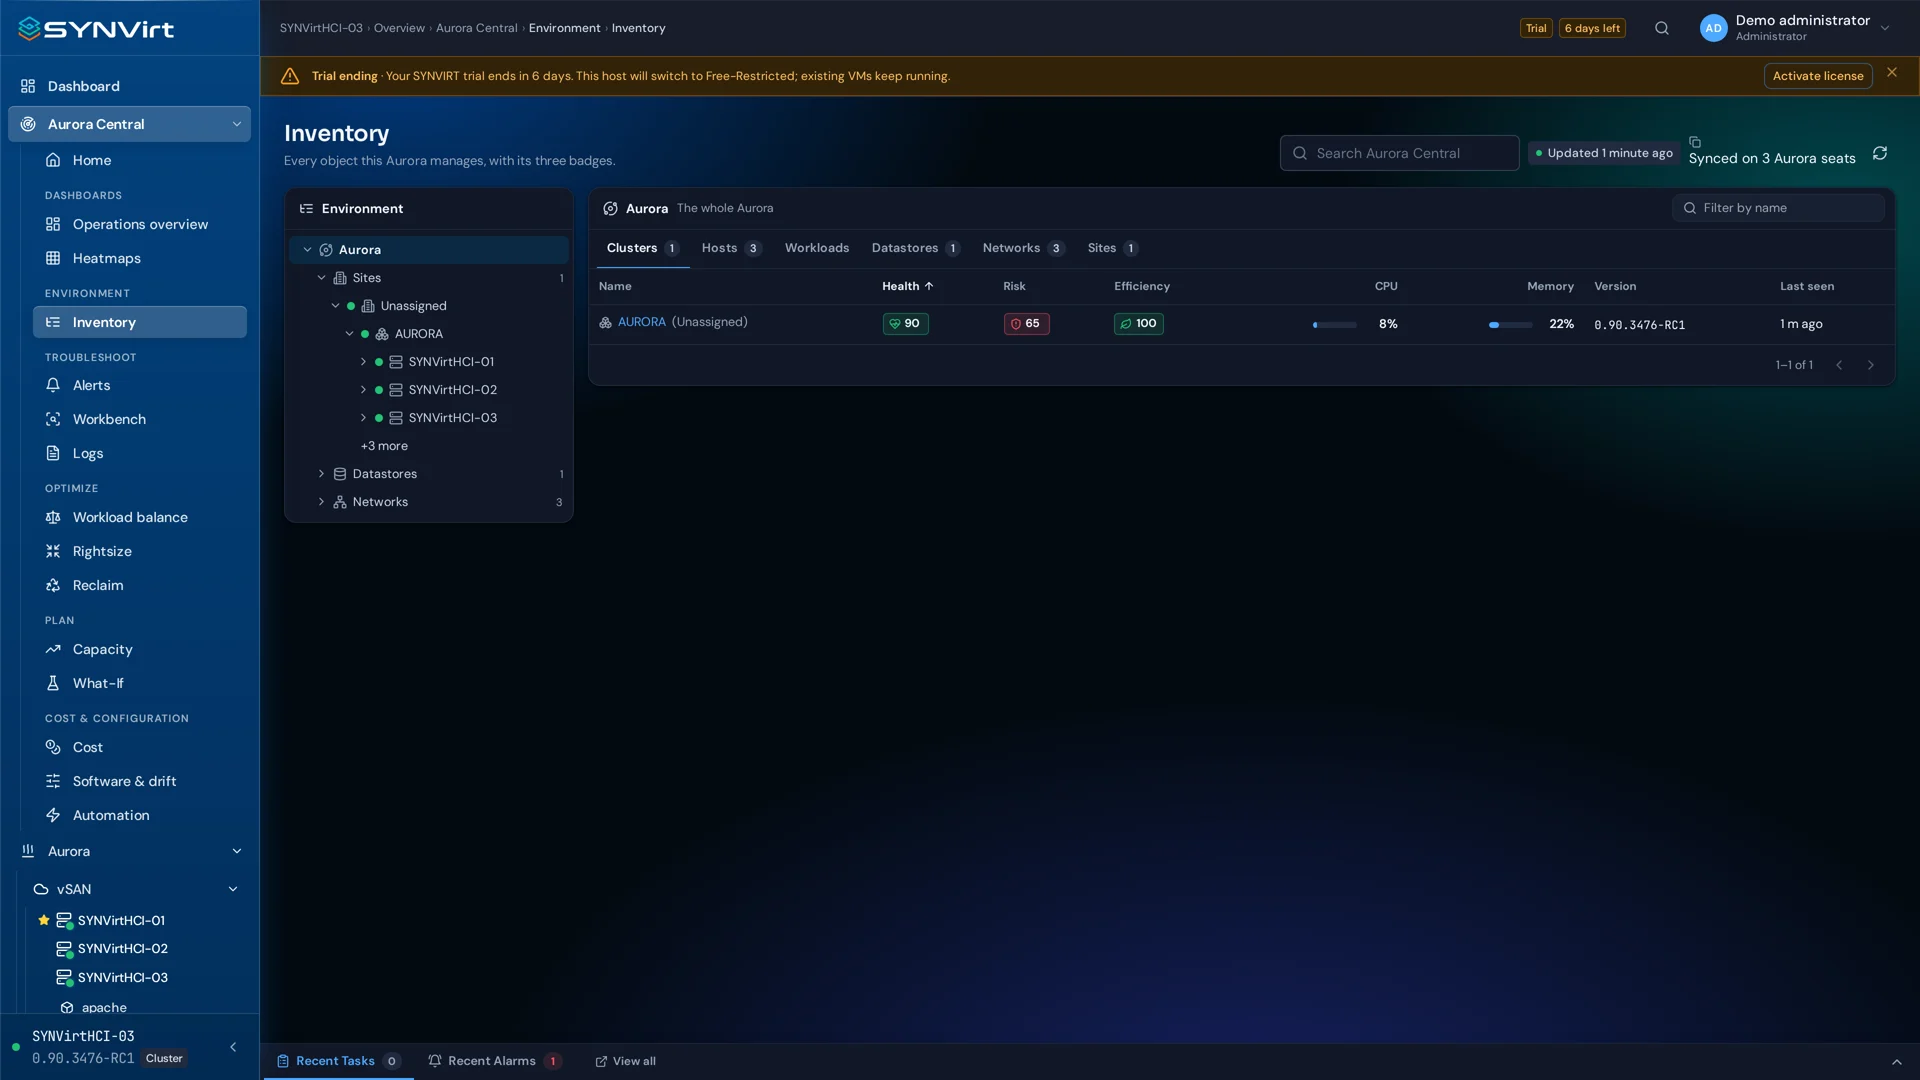The width and height of the screenshot is (1920, 1080).
Task: Expand SYNVirtHCI-02 in the Environment tree
Action: click(x=363, y=390)
